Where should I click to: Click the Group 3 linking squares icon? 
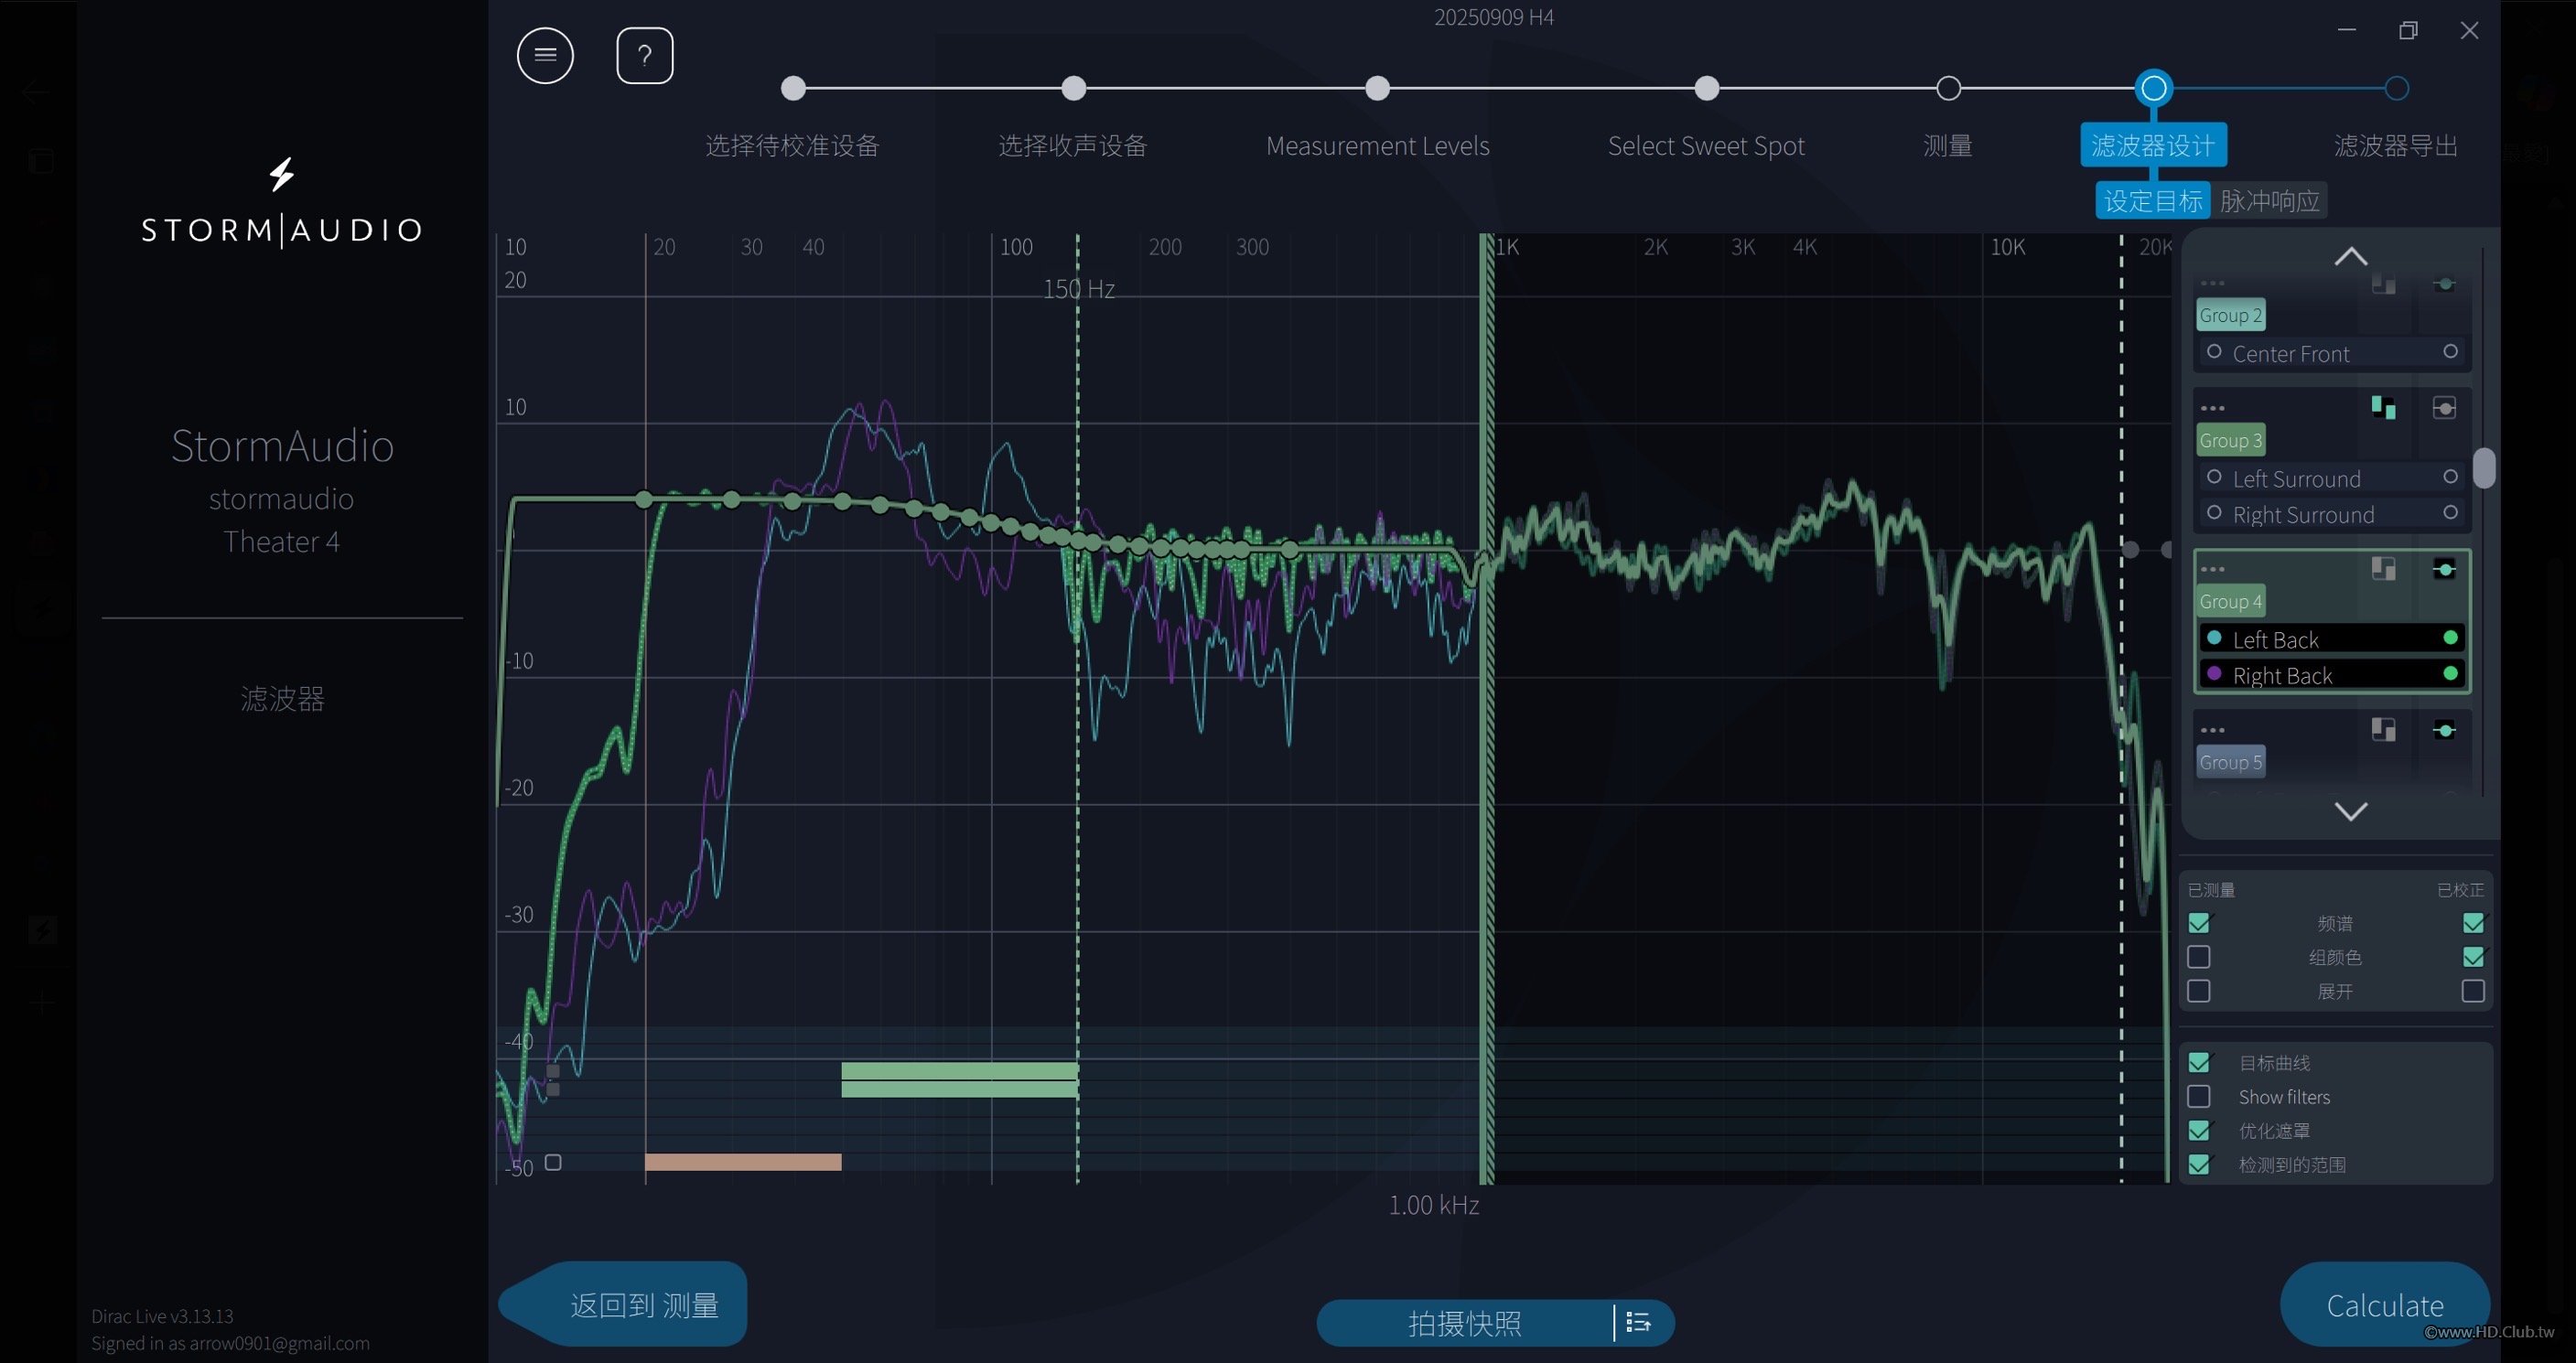coord(2383,407)
